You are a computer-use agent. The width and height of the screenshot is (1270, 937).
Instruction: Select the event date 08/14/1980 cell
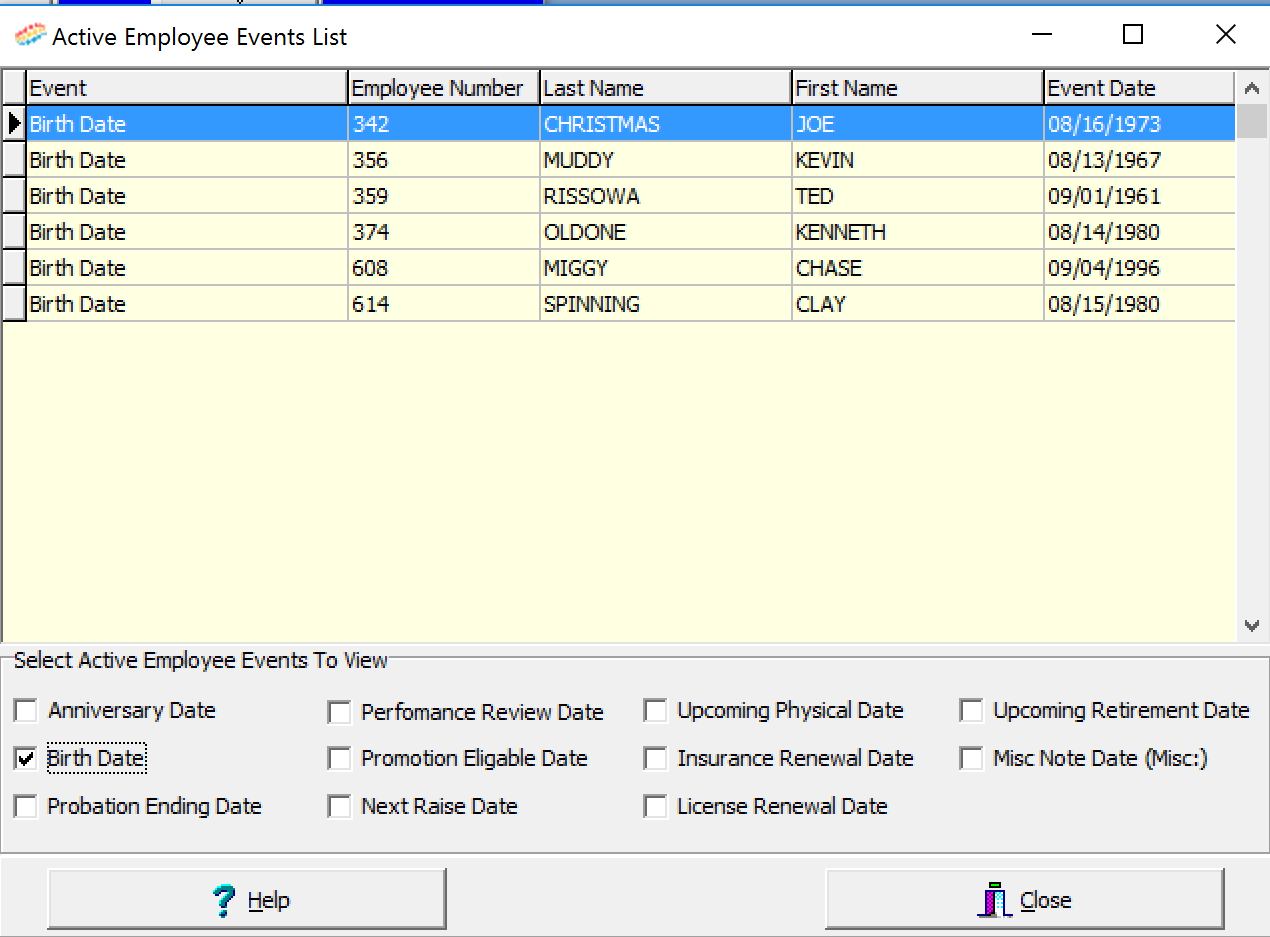click(1140, 232)
